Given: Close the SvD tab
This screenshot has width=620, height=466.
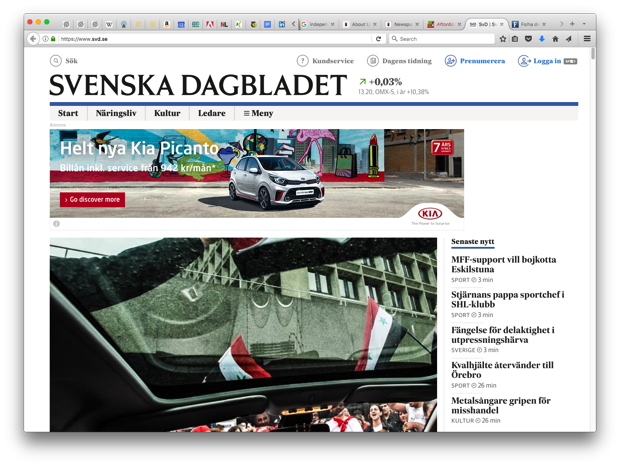Looking at the screenshot, I should click(502, 25).
